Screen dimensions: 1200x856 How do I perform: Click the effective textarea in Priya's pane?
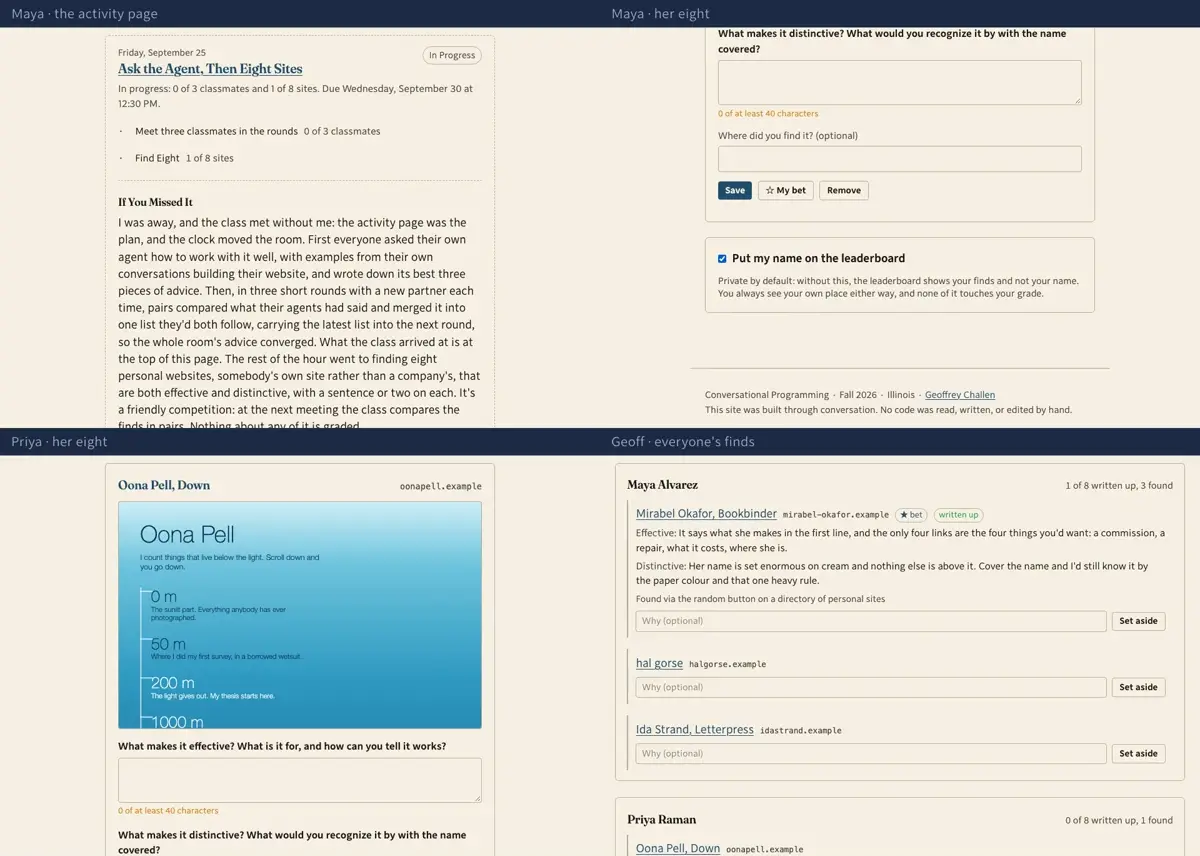300,780
